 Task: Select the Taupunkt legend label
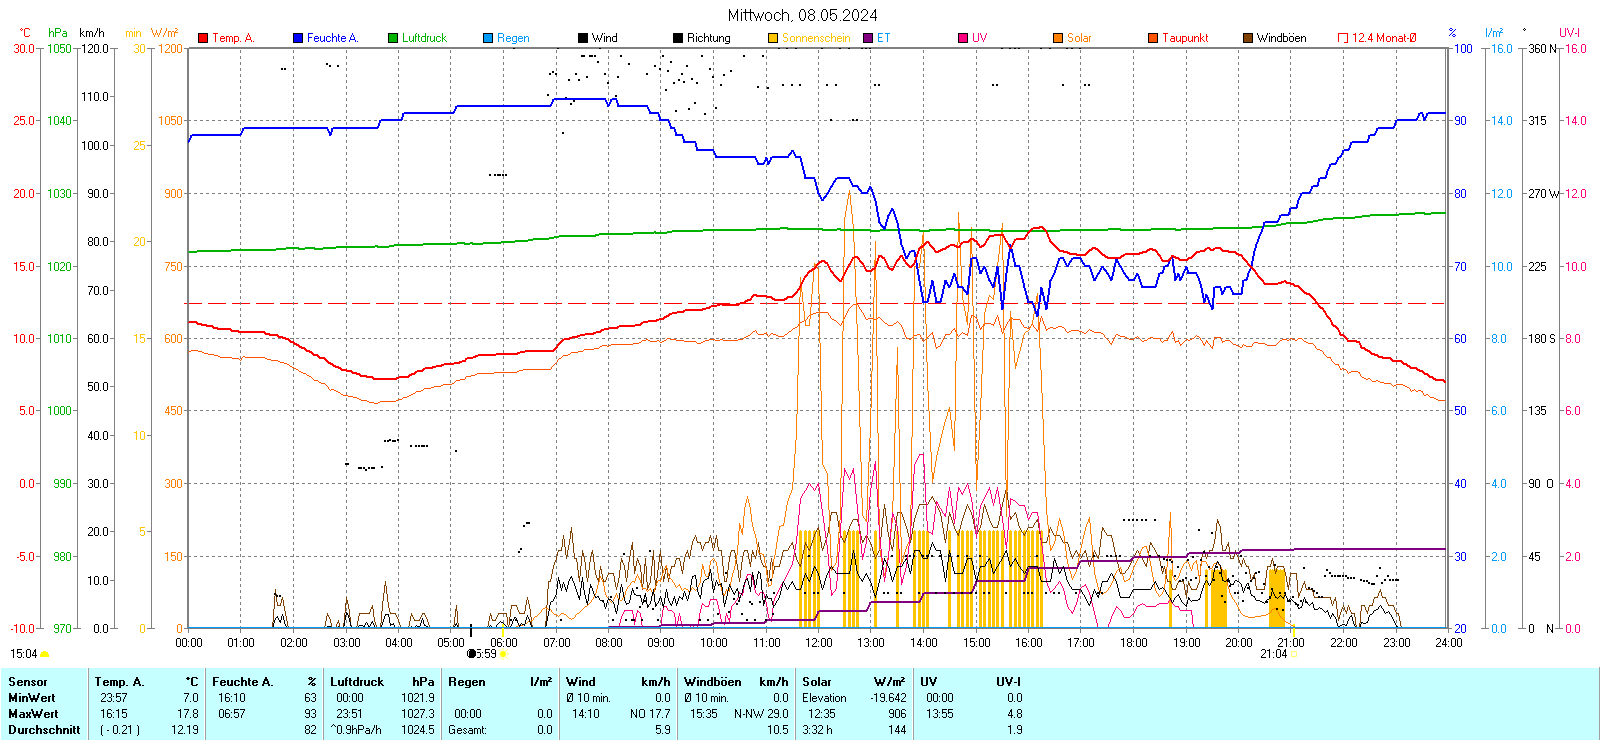[1185, 38]
